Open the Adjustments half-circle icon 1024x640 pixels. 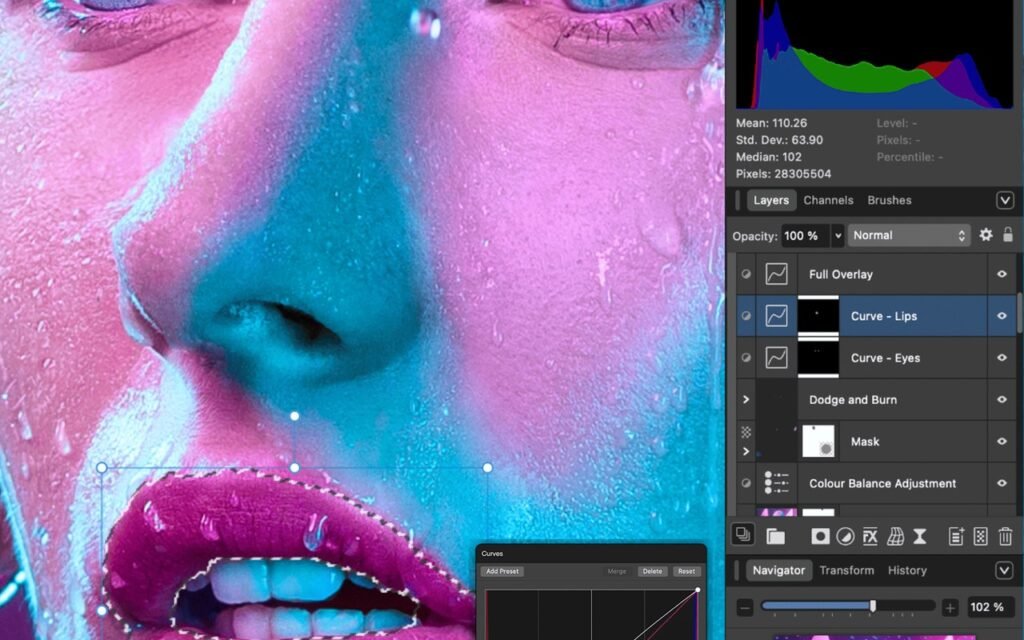845,537
